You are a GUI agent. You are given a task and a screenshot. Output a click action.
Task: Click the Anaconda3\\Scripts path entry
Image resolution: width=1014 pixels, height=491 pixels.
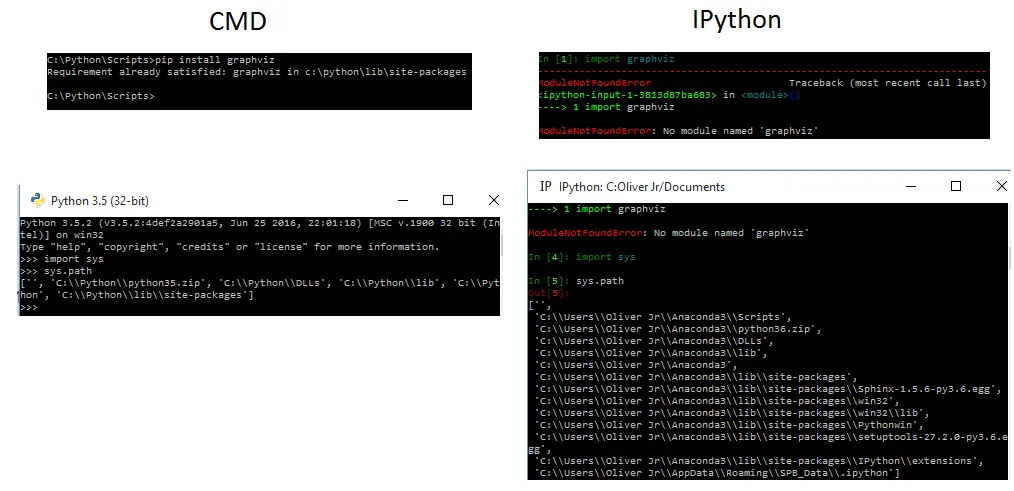click(663, 317)
